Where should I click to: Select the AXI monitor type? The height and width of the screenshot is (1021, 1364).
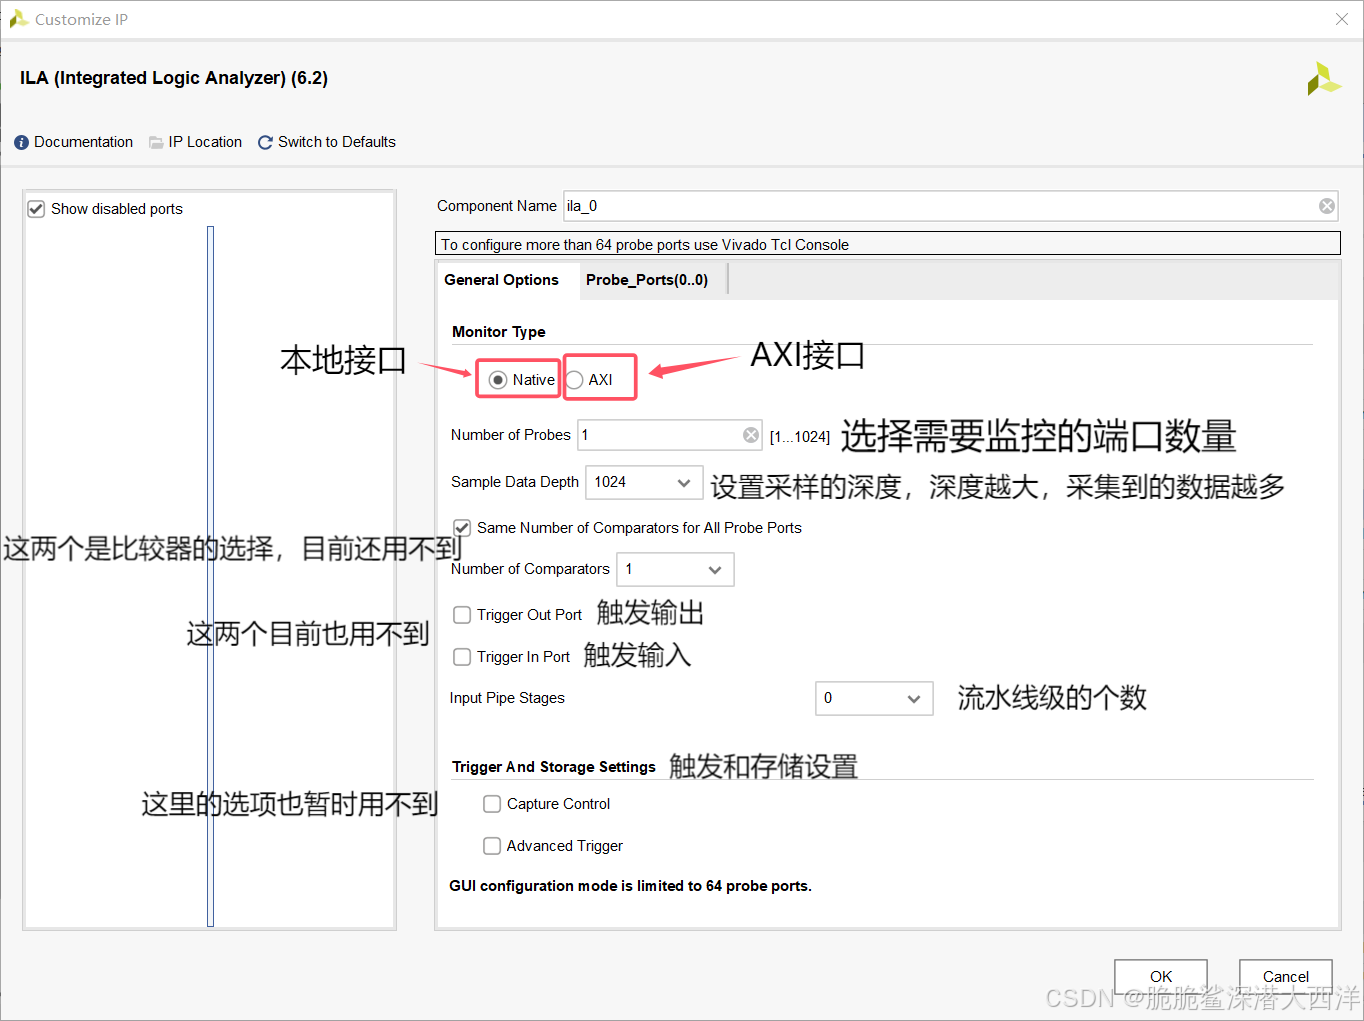pyautogui.click(x=574, y=380)
